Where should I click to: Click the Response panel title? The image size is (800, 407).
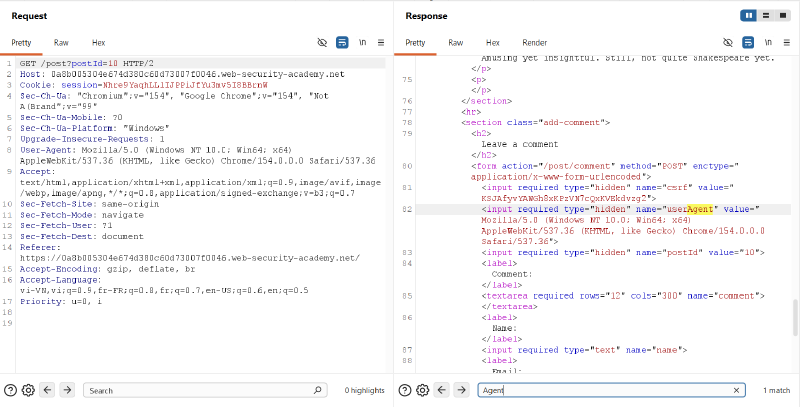click(427, 16)
